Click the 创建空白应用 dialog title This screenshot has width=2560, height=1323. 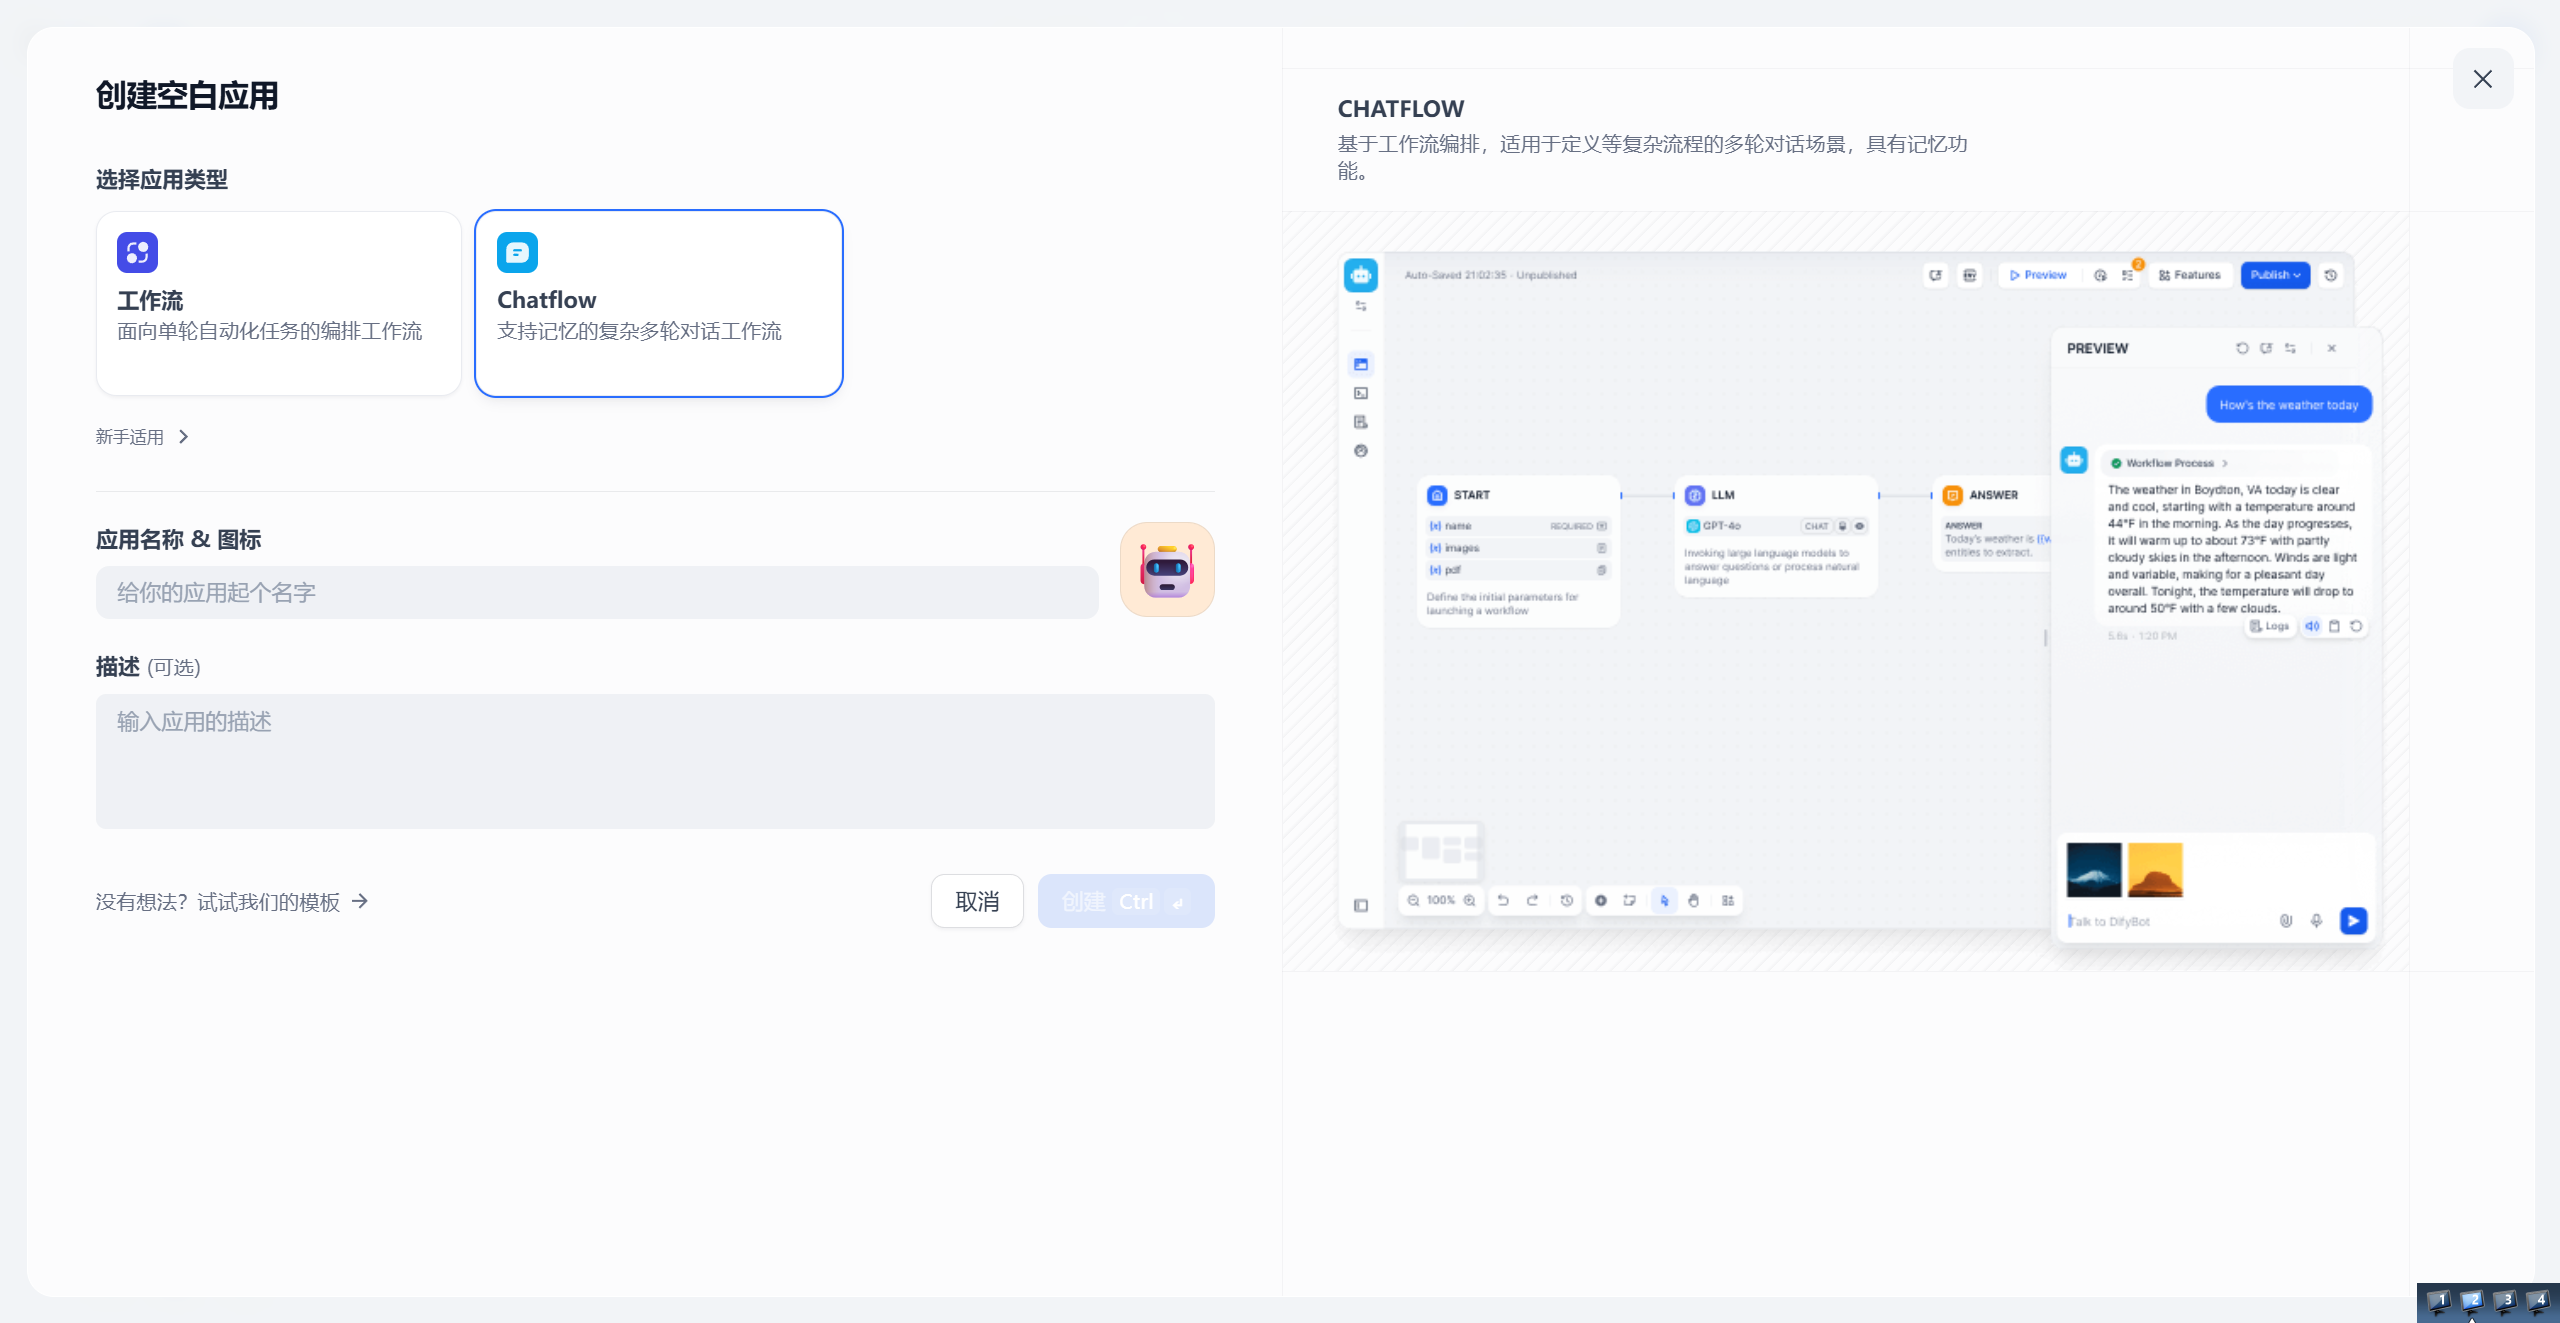coord(187,96)
